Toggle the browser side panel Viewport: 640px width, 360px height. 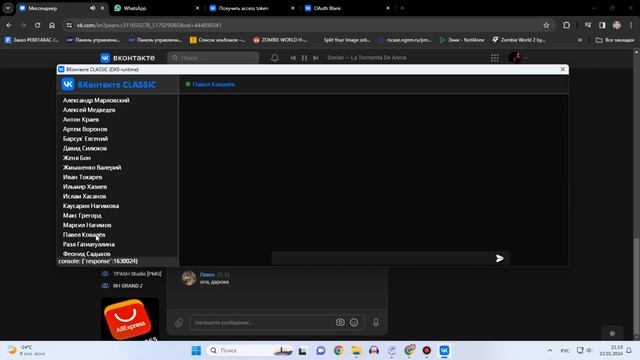(602, 25)
